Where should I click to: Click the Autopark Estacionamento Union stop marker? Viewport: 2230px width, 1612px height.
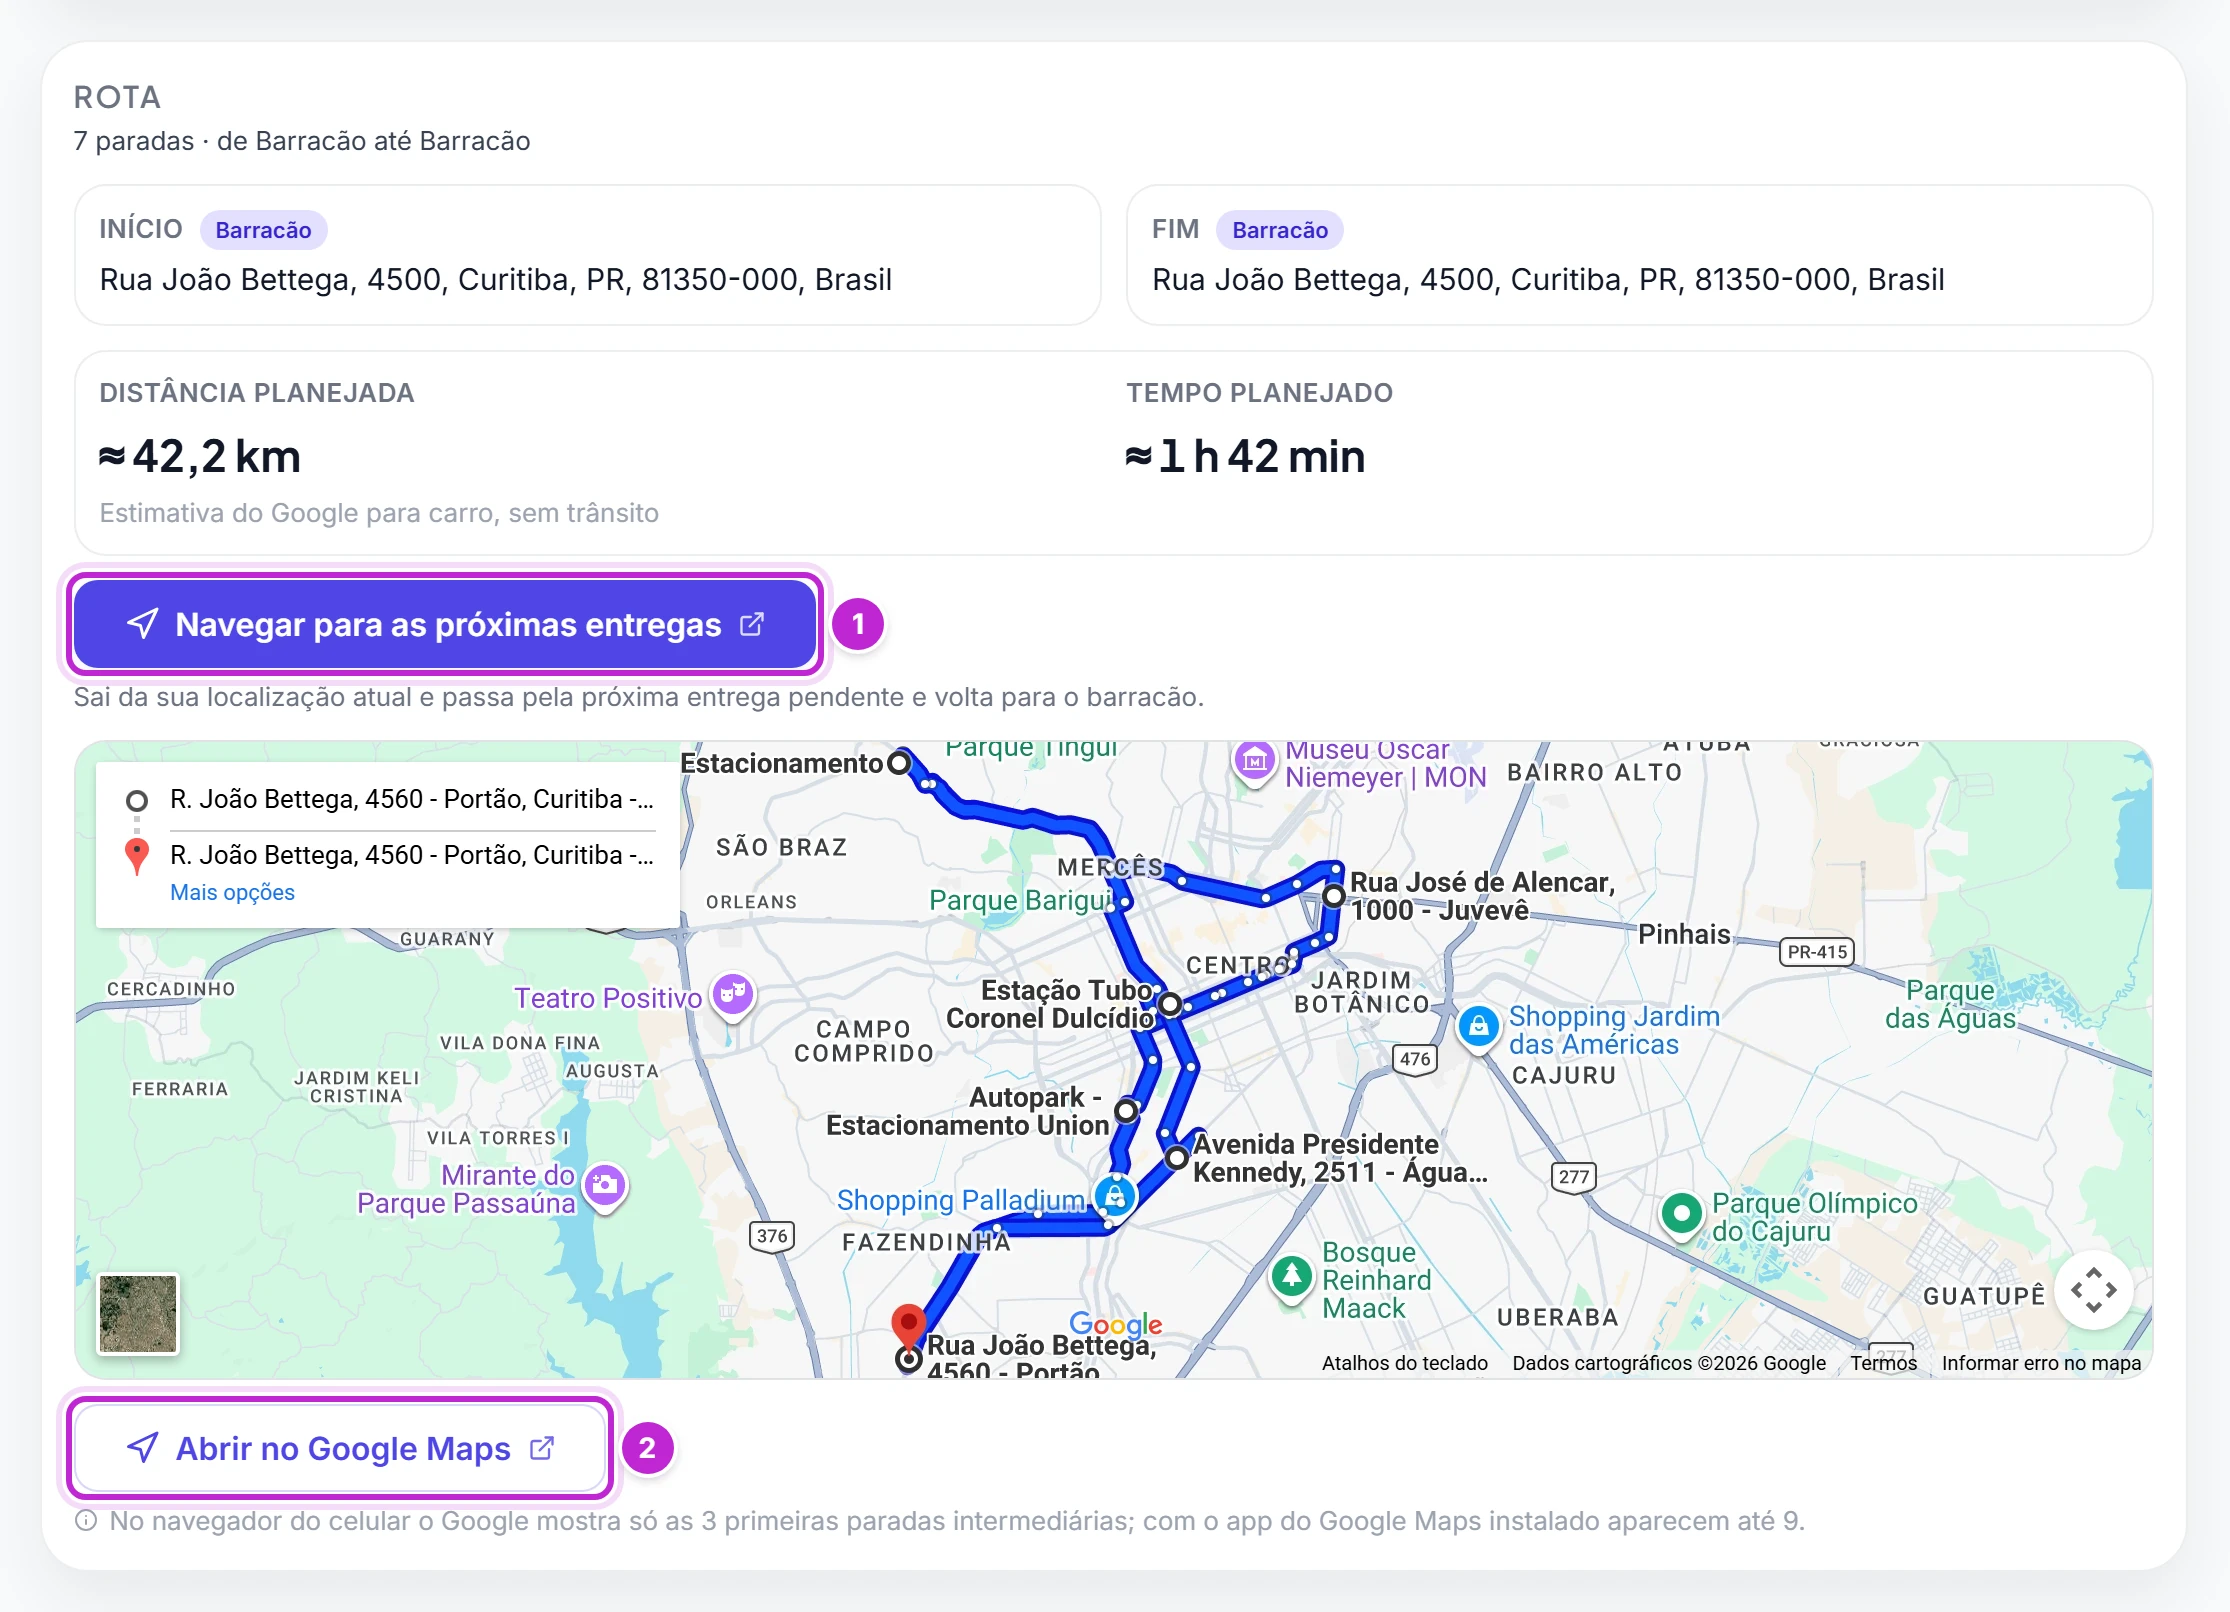(1127, 1110)
